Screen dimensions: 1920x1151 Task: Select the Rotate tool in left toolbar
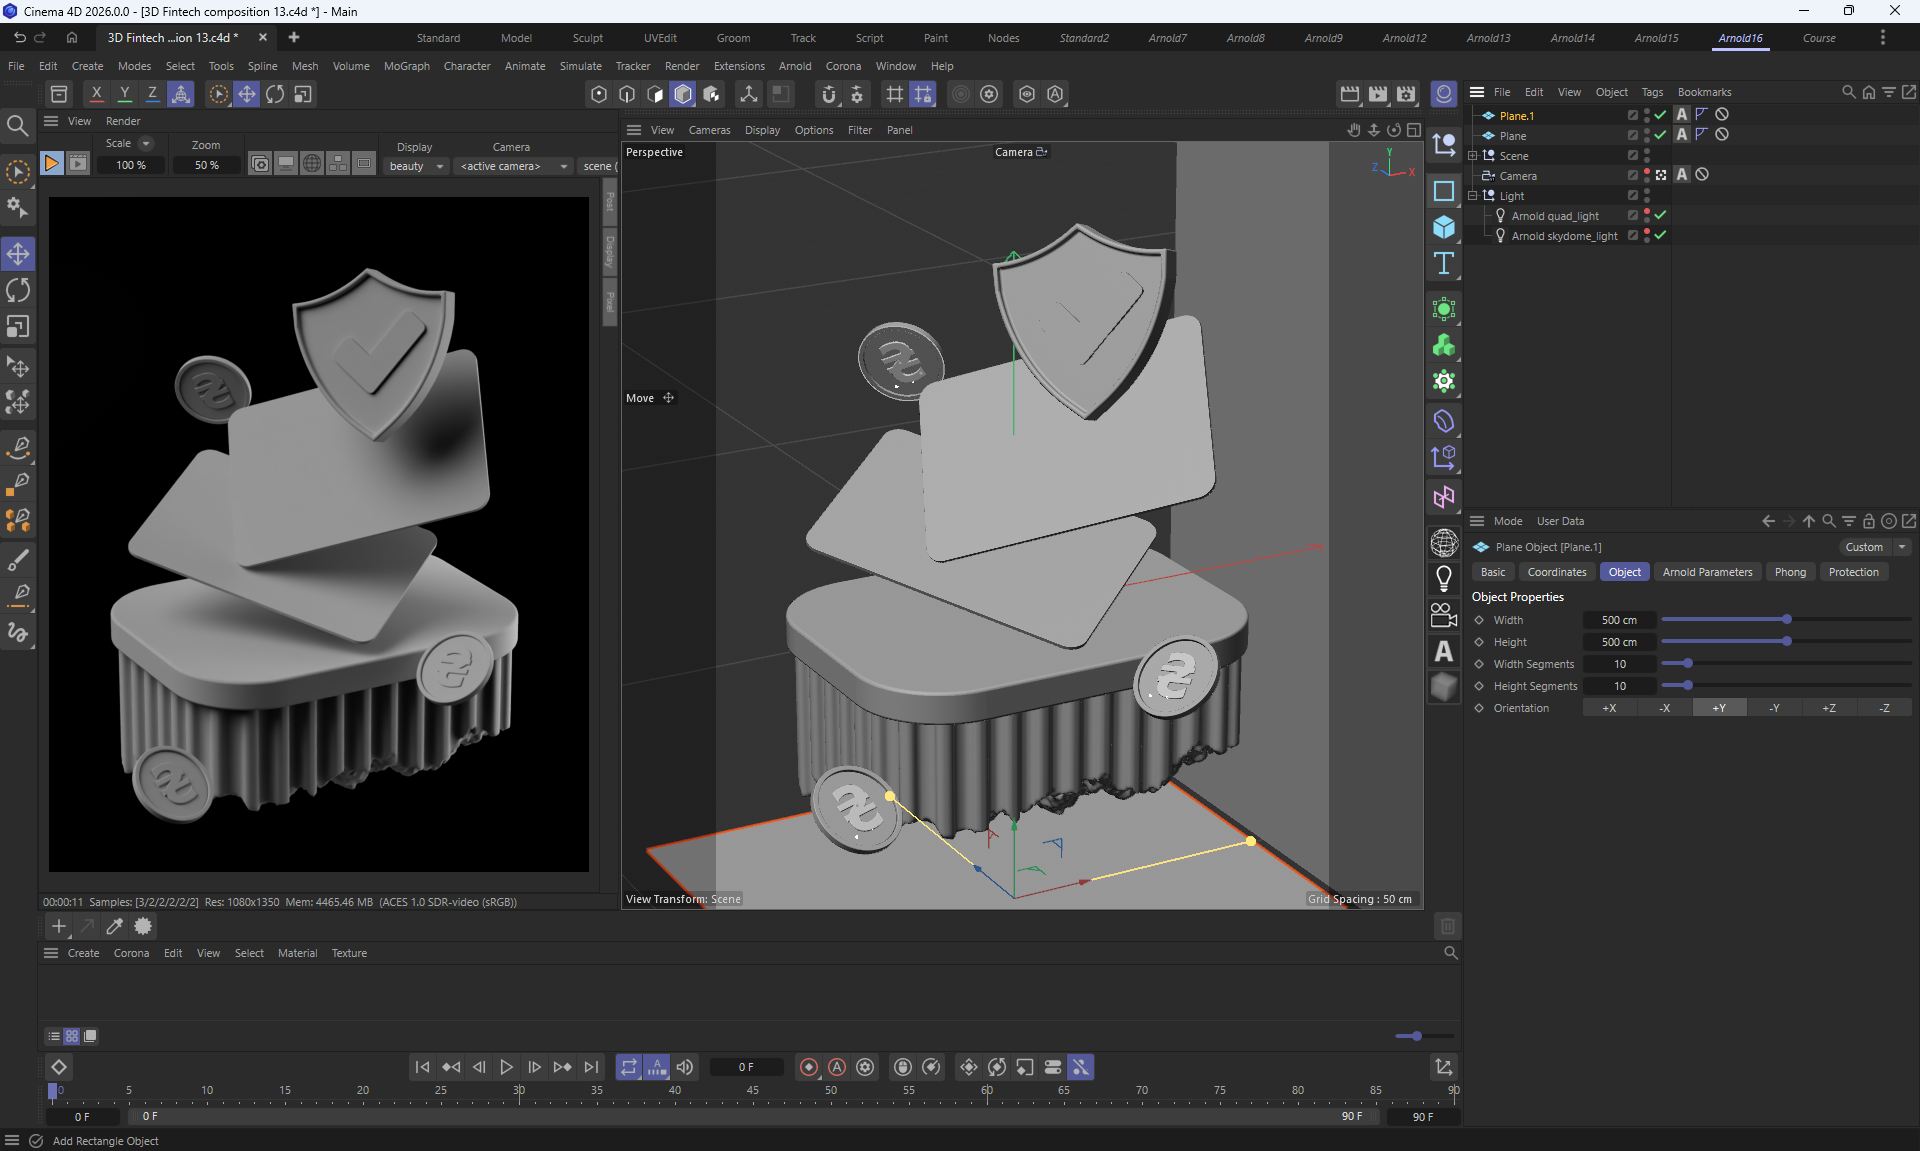click(x=18, y=291)
